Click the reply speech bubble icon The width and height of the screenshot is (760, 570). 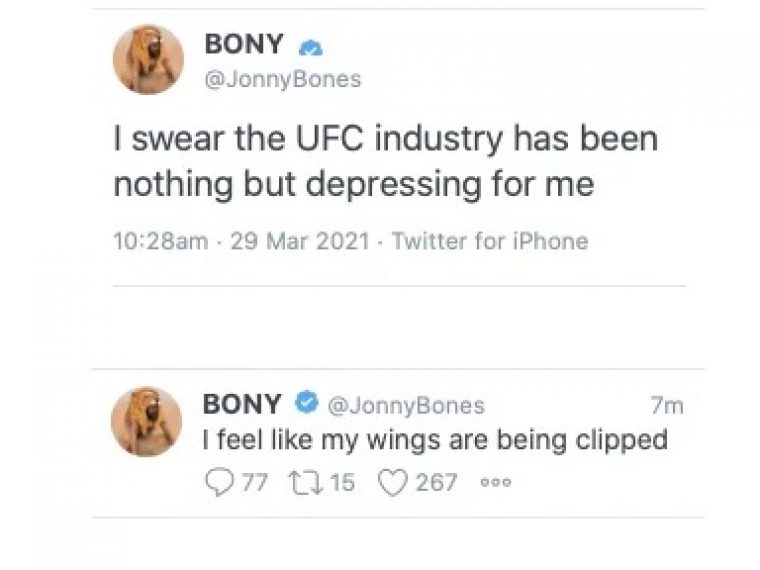coord(219,482)
